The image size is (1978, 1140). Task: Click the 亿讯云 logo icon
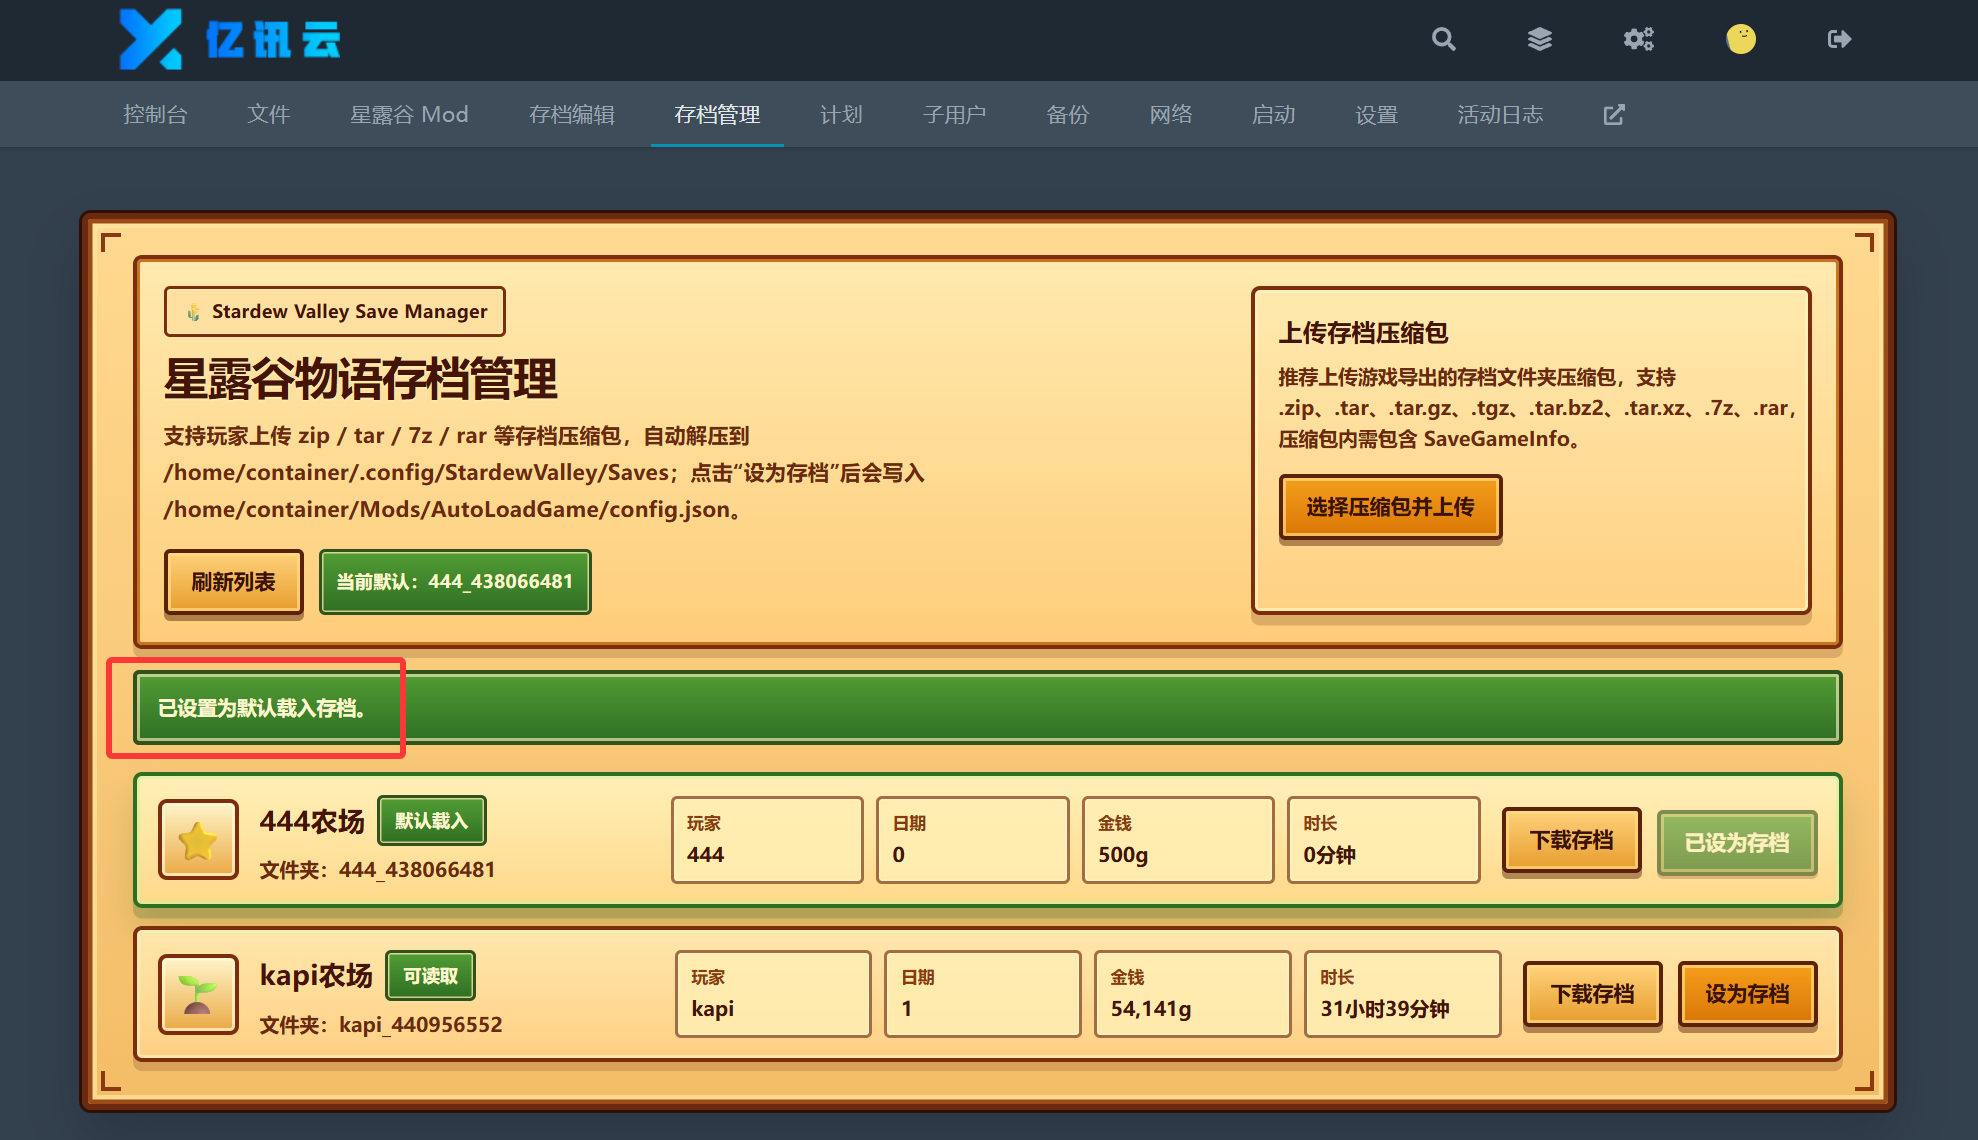(151, 39)
